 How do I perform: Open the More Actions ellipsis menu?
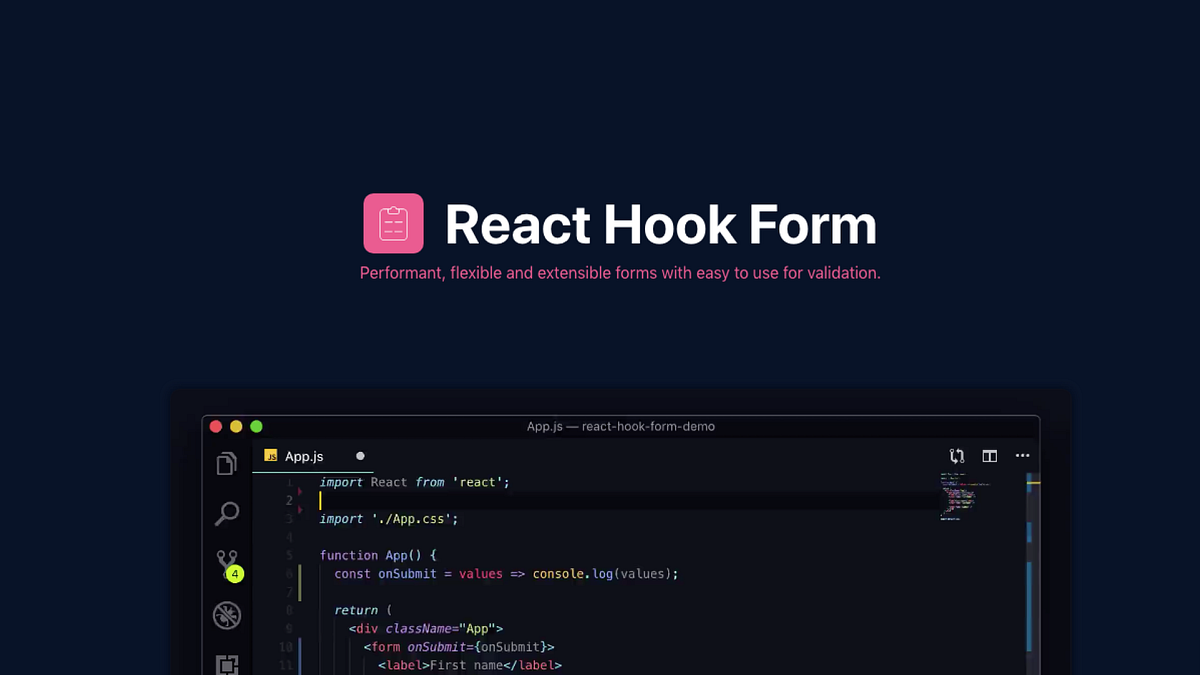click(x=1022, y=455)
